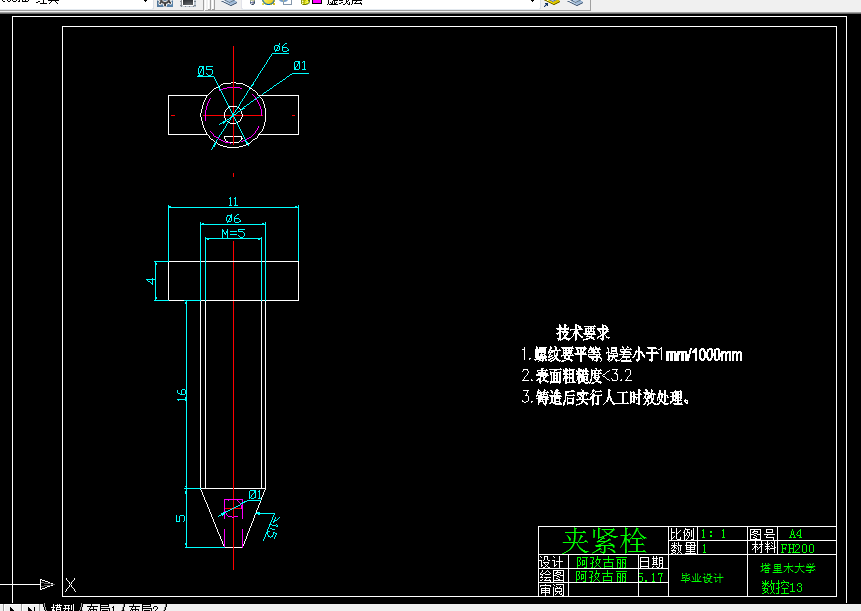
Task: Select the 1:1 scale value
Action: point(713,534)
